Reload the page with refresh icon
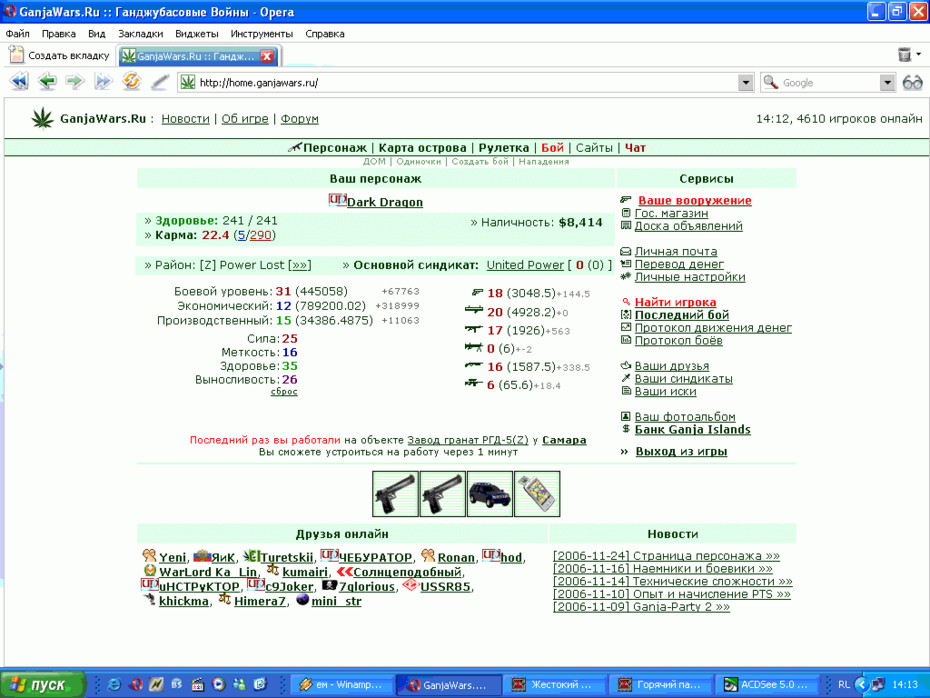 (x=131, y=81)
